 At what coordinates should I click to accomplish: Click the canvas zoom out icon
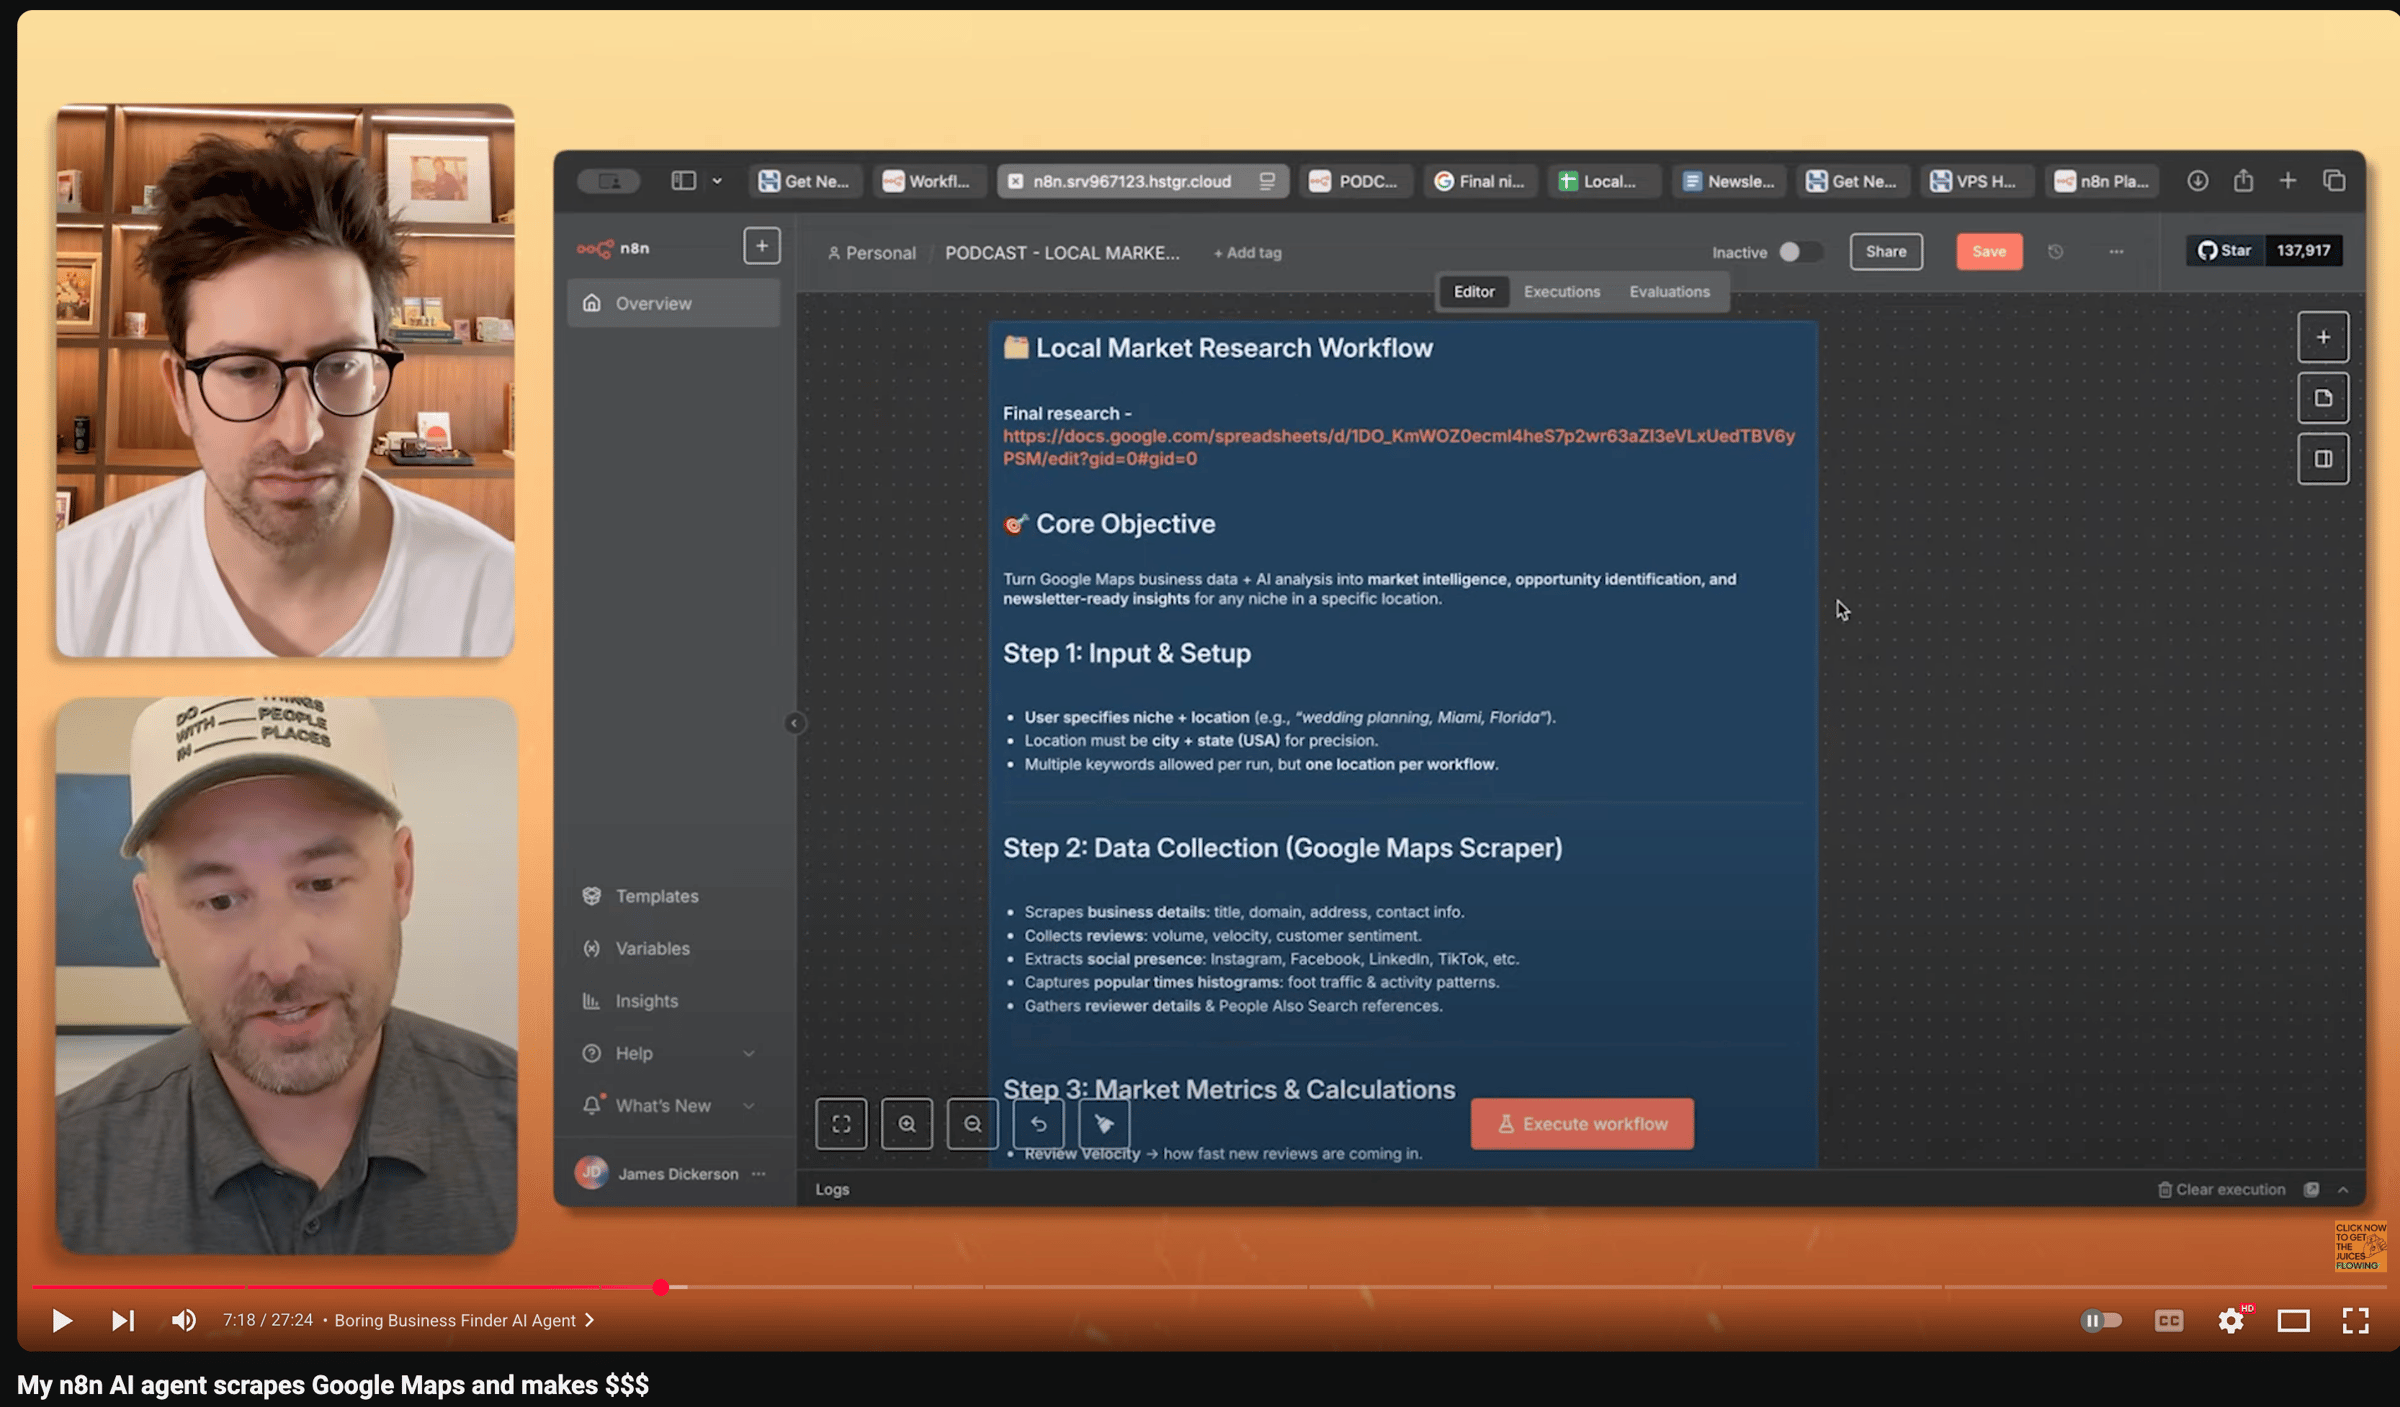click(972, 1123)
